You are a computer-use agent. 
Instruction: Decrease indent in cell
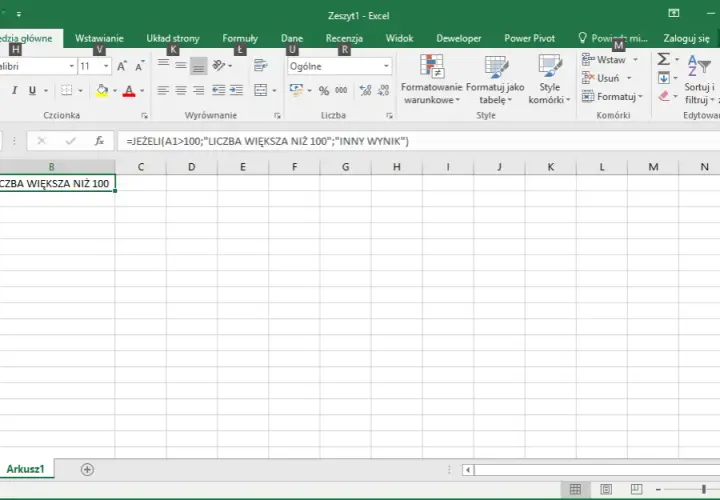(219, 90)
